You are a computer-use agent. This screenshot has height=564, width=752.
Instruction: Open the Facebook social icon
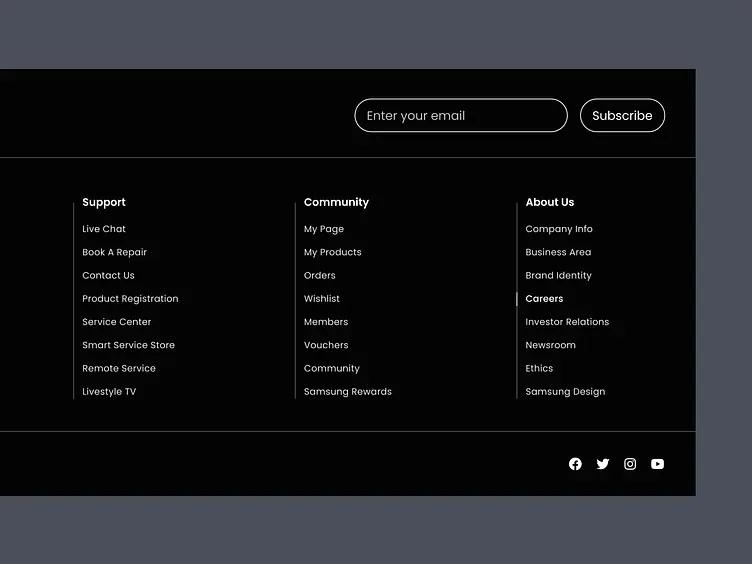575,464
